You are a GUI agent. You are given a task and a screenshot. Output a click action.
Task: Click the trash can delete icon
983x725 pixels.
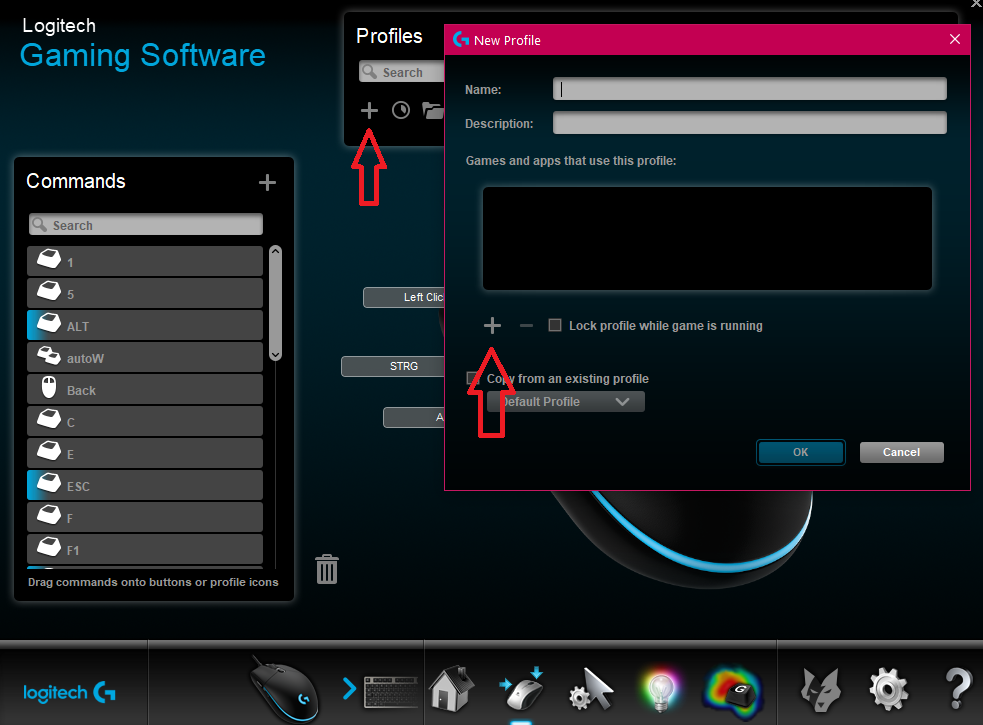pyautogui.click(x=327, y=569)
